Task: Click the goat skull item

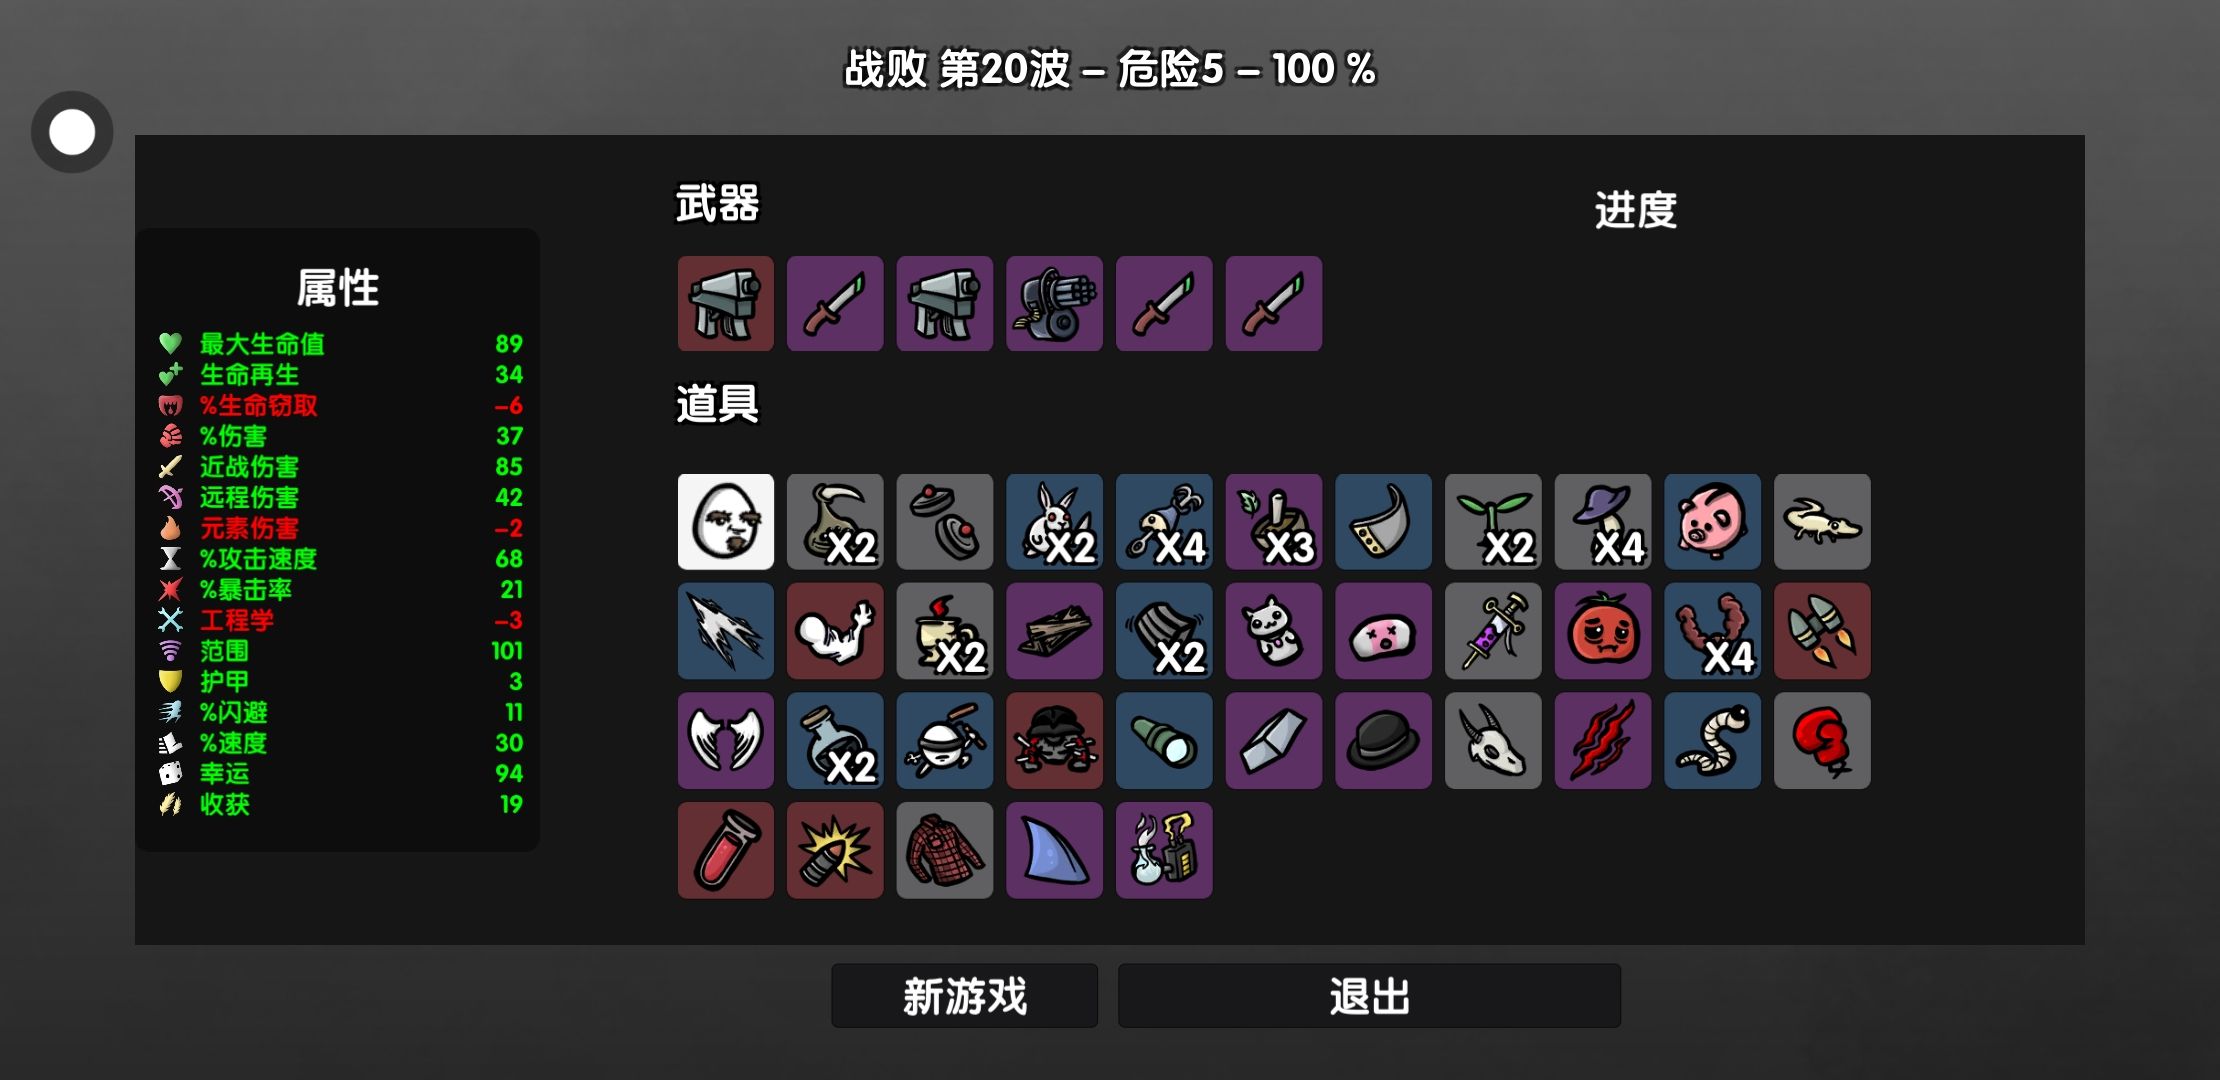Action: 1493,741
